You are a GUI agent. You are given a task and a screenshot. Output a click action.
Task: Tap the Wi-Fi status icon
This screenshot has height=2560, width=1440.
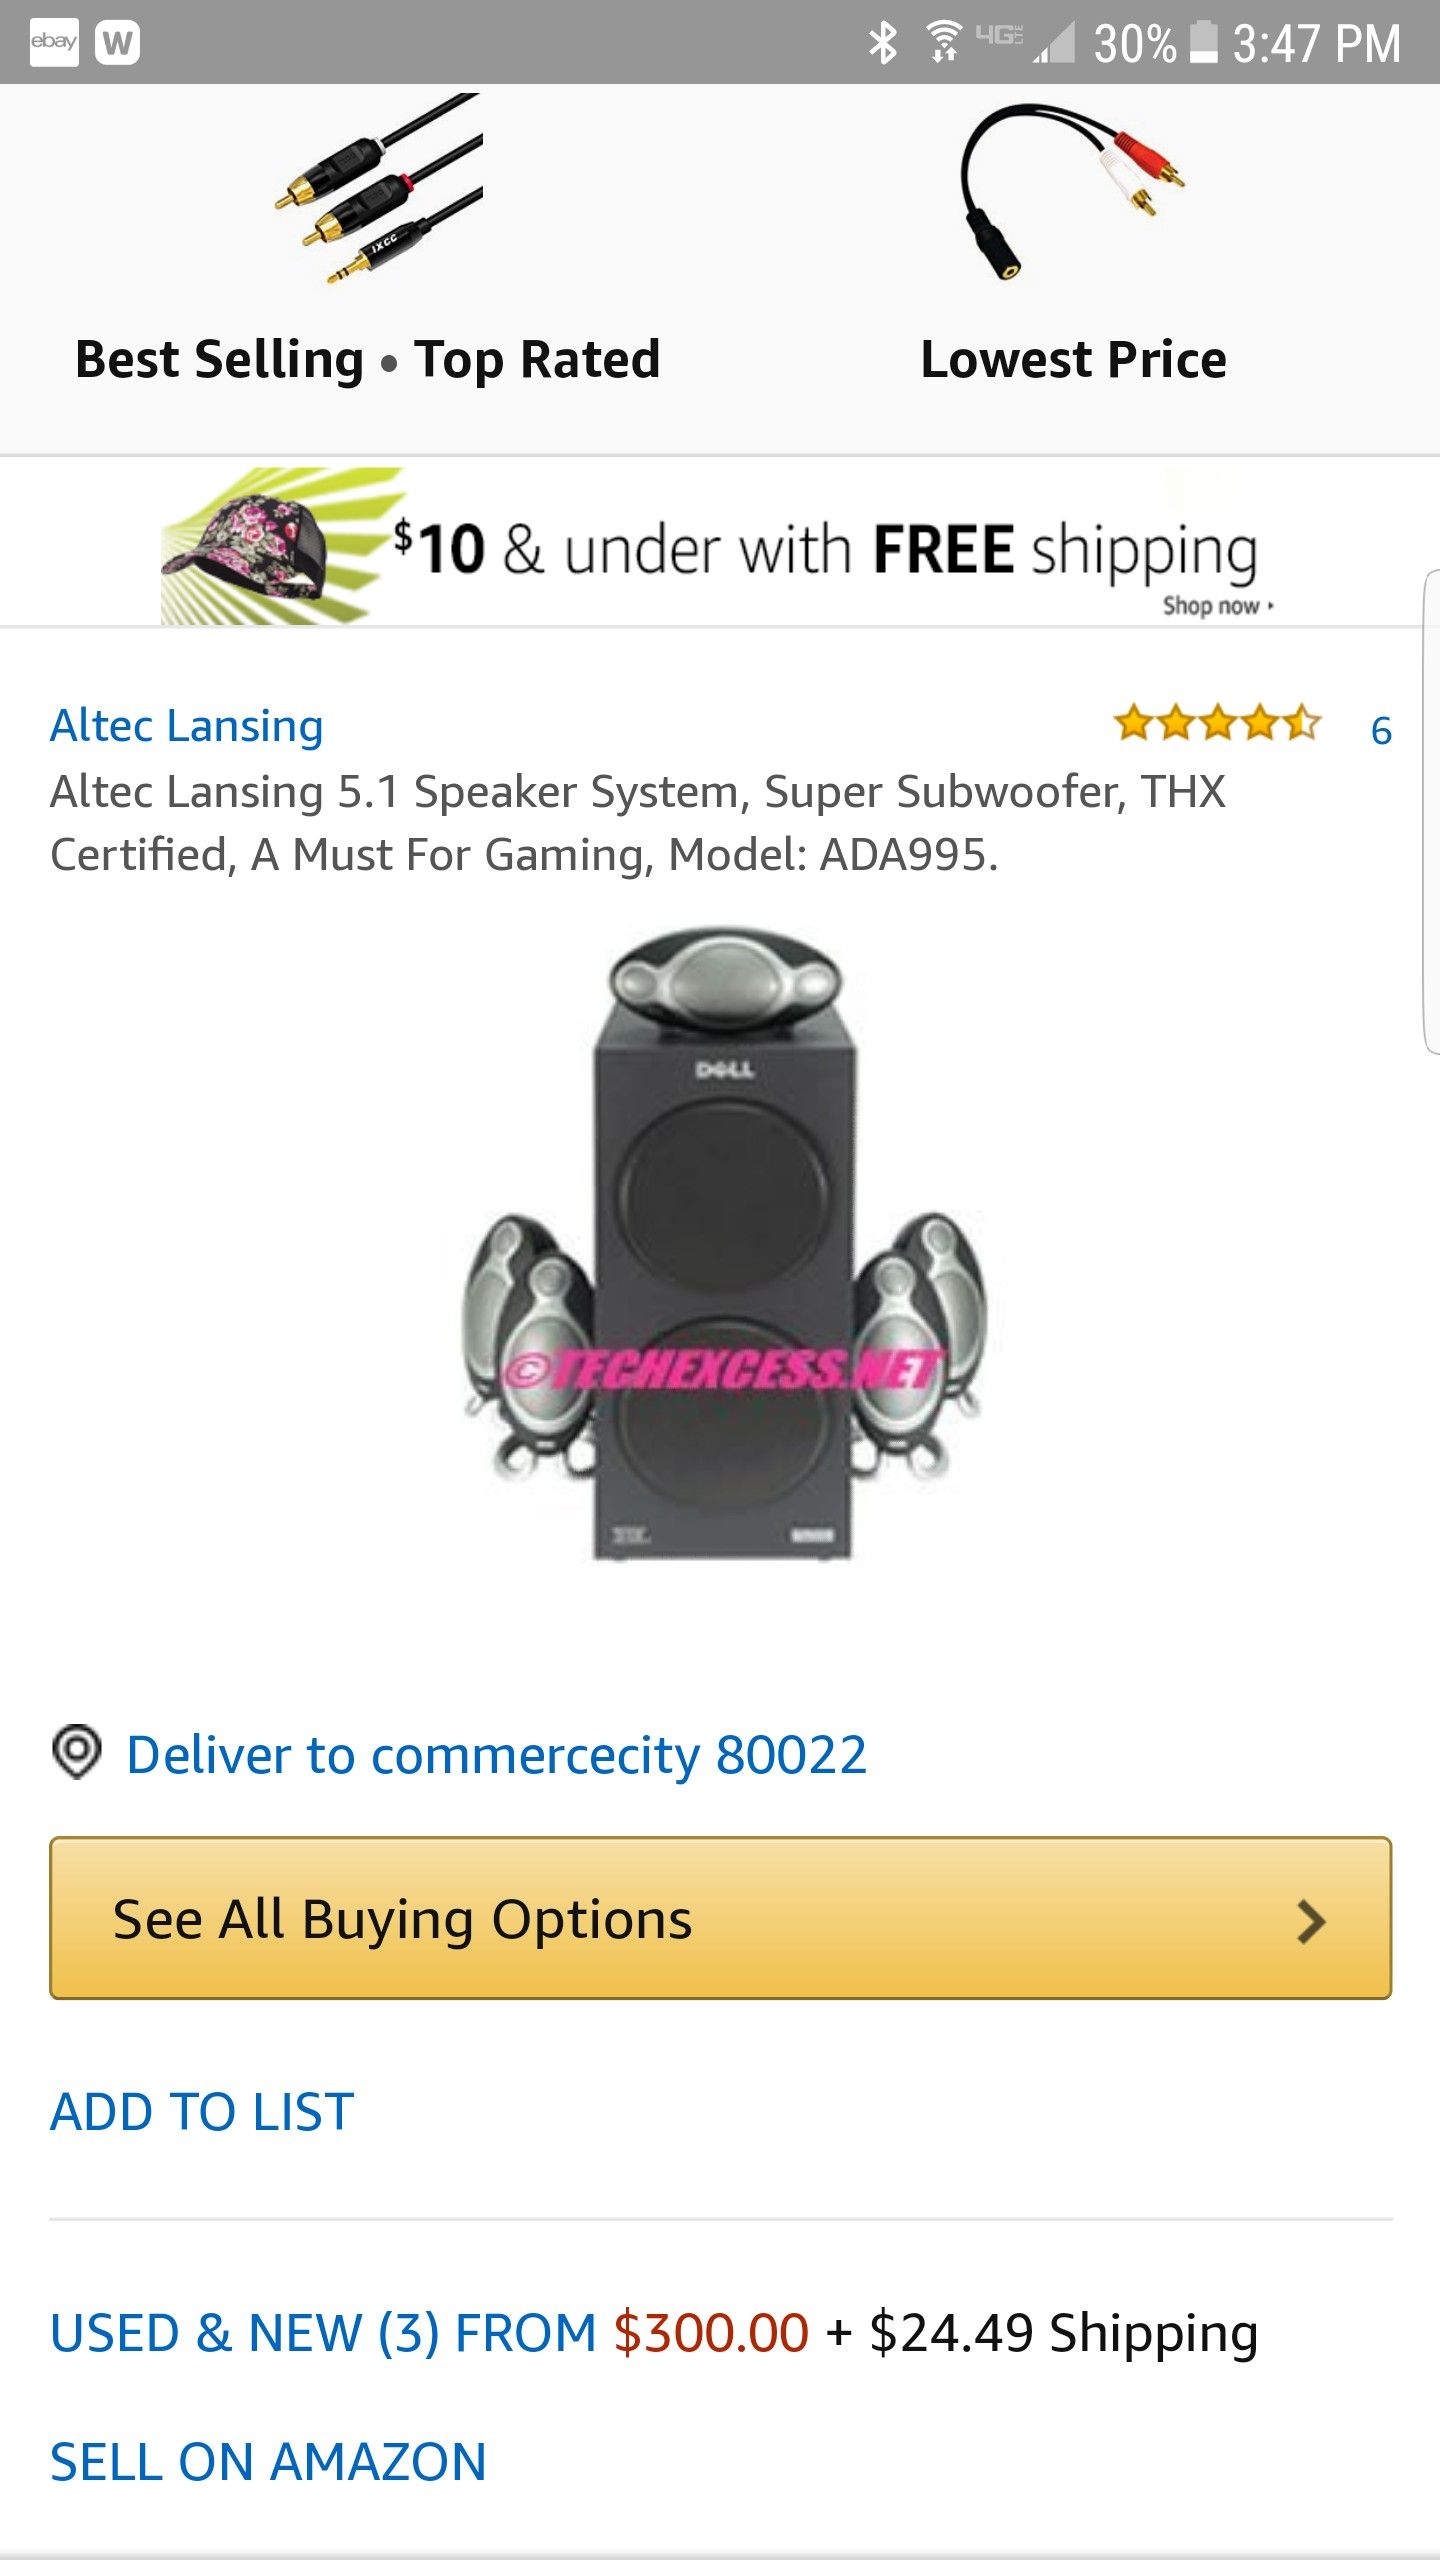click(943, 43)
